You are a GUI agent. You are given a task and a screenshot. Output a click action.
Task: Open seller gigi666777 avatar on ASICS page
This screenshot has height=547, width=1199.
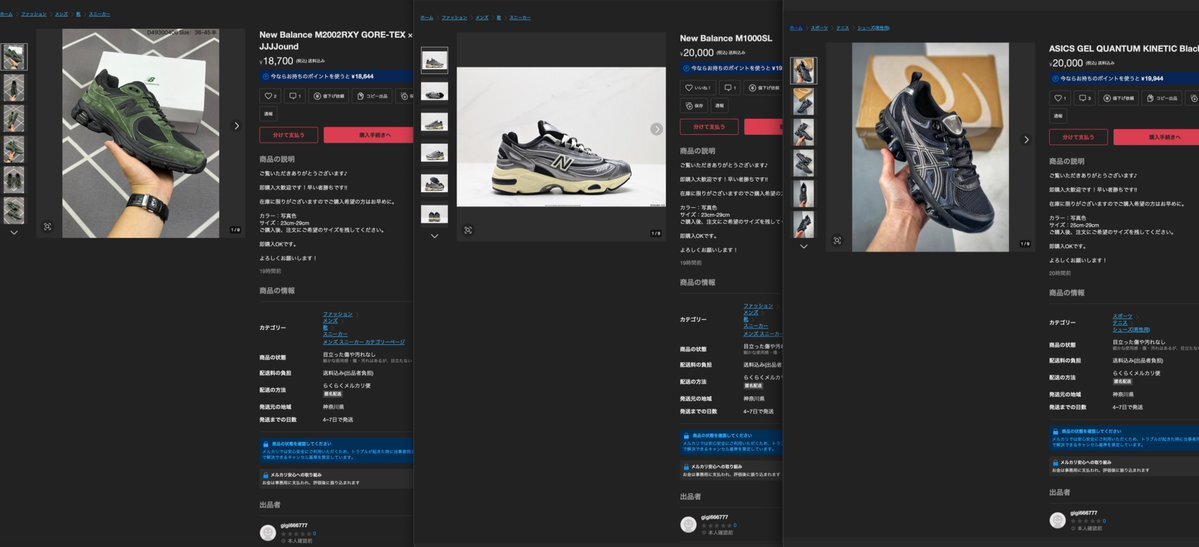[1058, 520]
